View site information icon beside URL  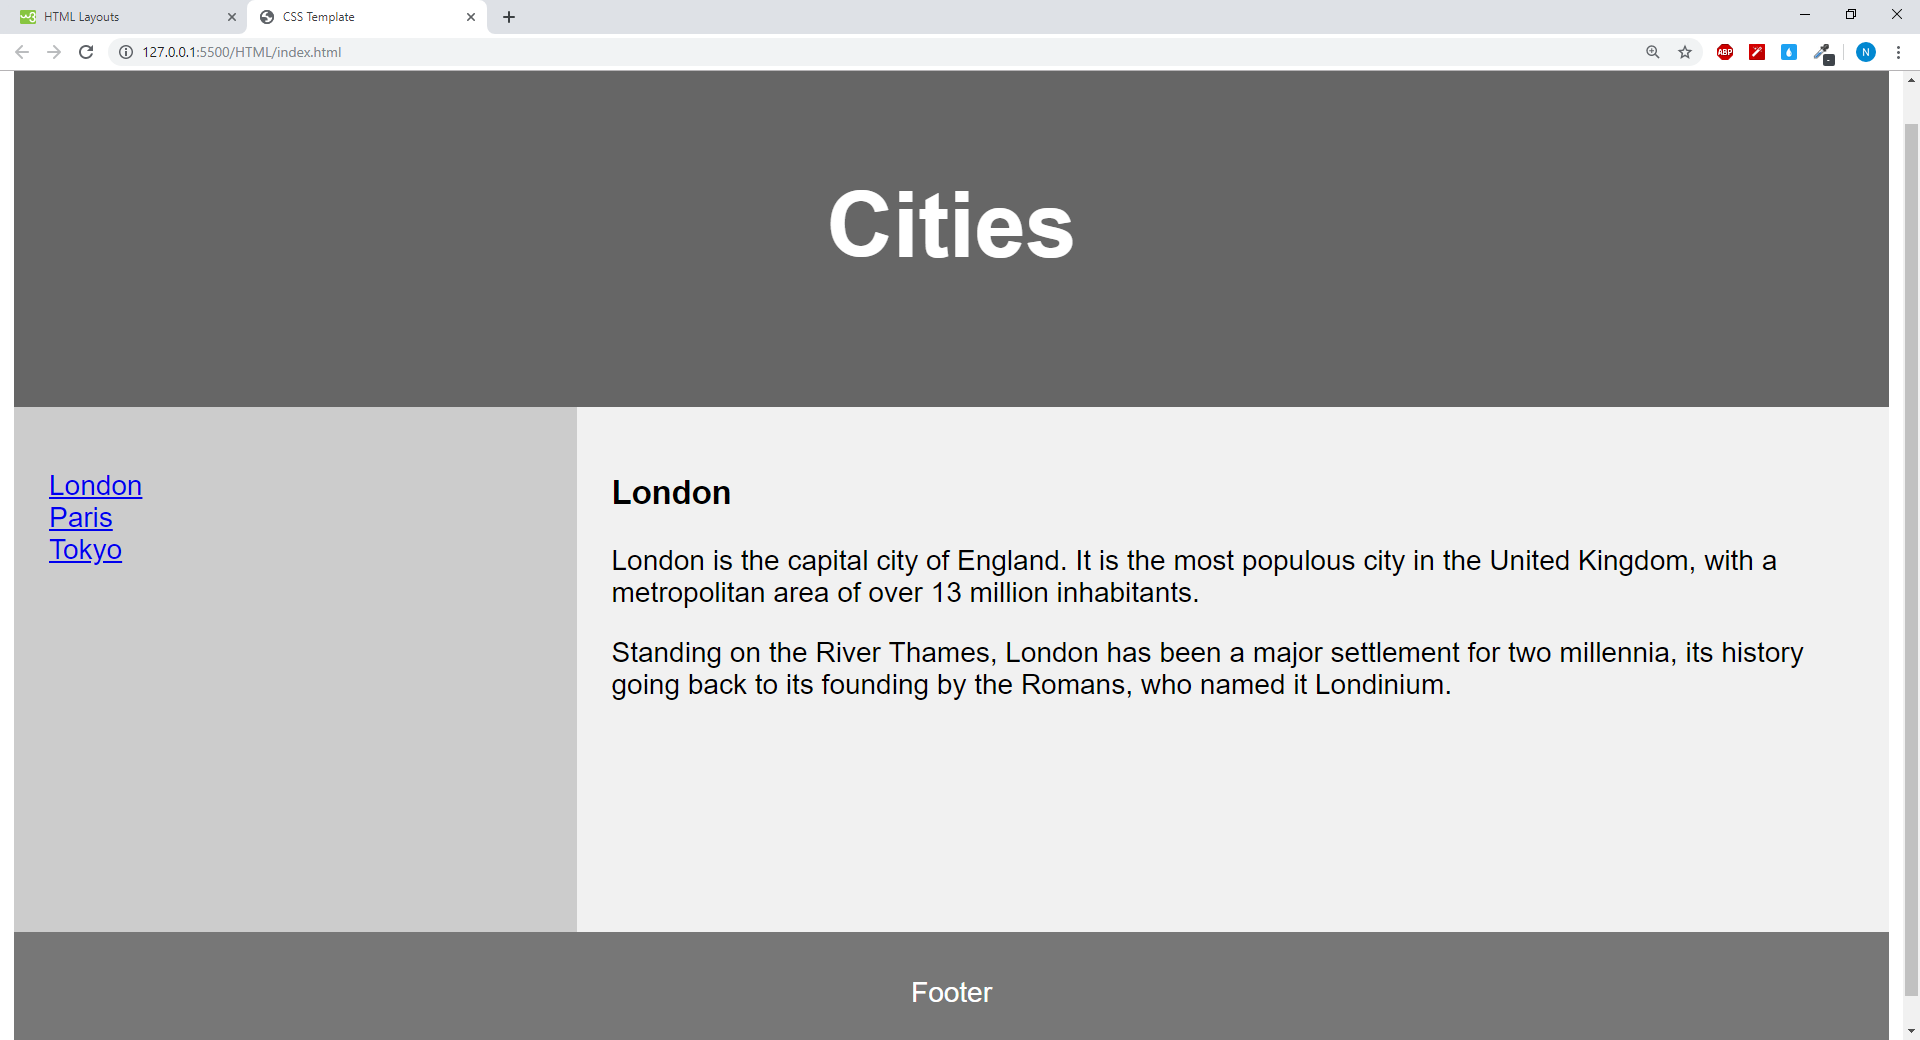click(x=126, y=52)
